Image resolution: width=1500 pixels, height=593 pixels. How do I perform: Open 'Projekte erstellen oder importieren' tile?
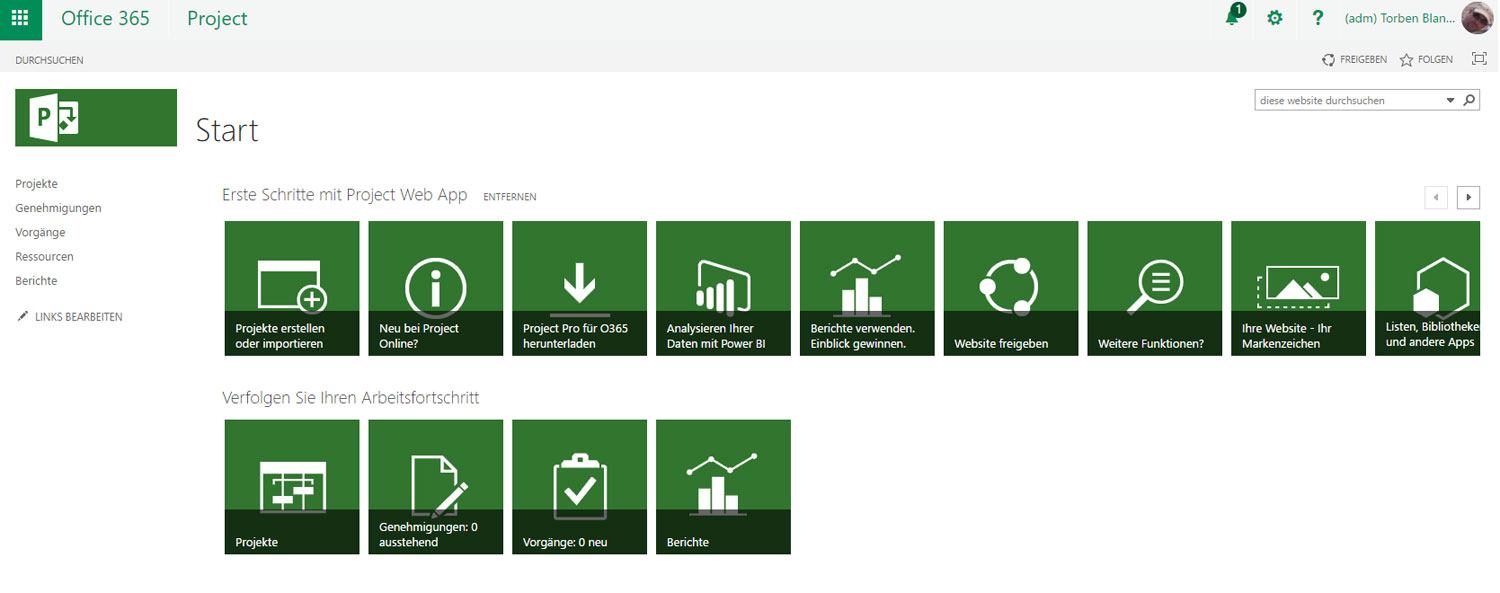click(292, 288)
